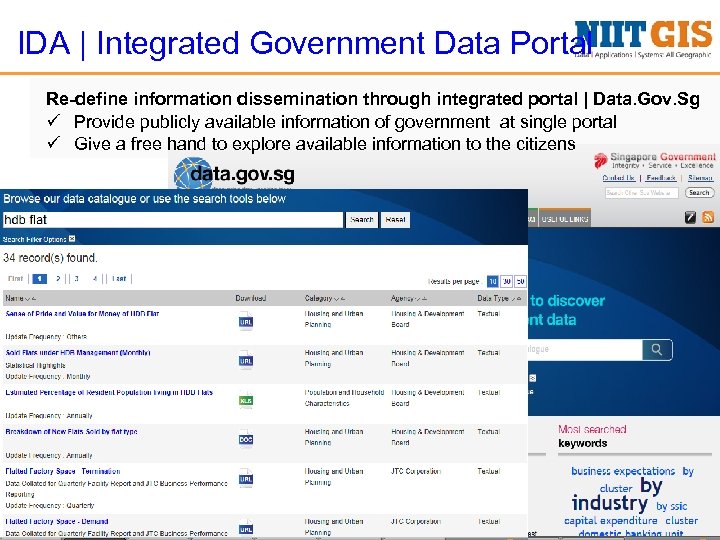Image resolution: width=720 pixels, height=540 pixels.
Task: Sort results by the Data Type column
Action: pyautogui.click(x=499, y=298)
